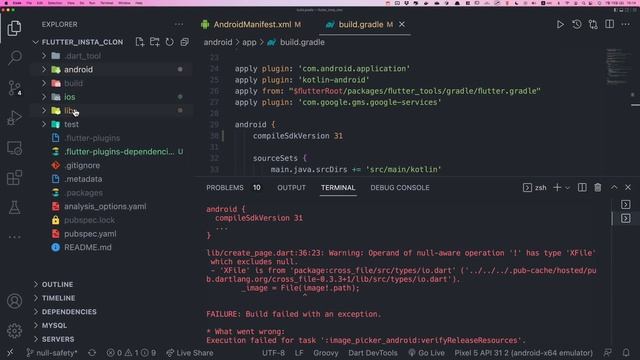Expand the lib folder
640x360 pixels.
(x=44, y=111)
